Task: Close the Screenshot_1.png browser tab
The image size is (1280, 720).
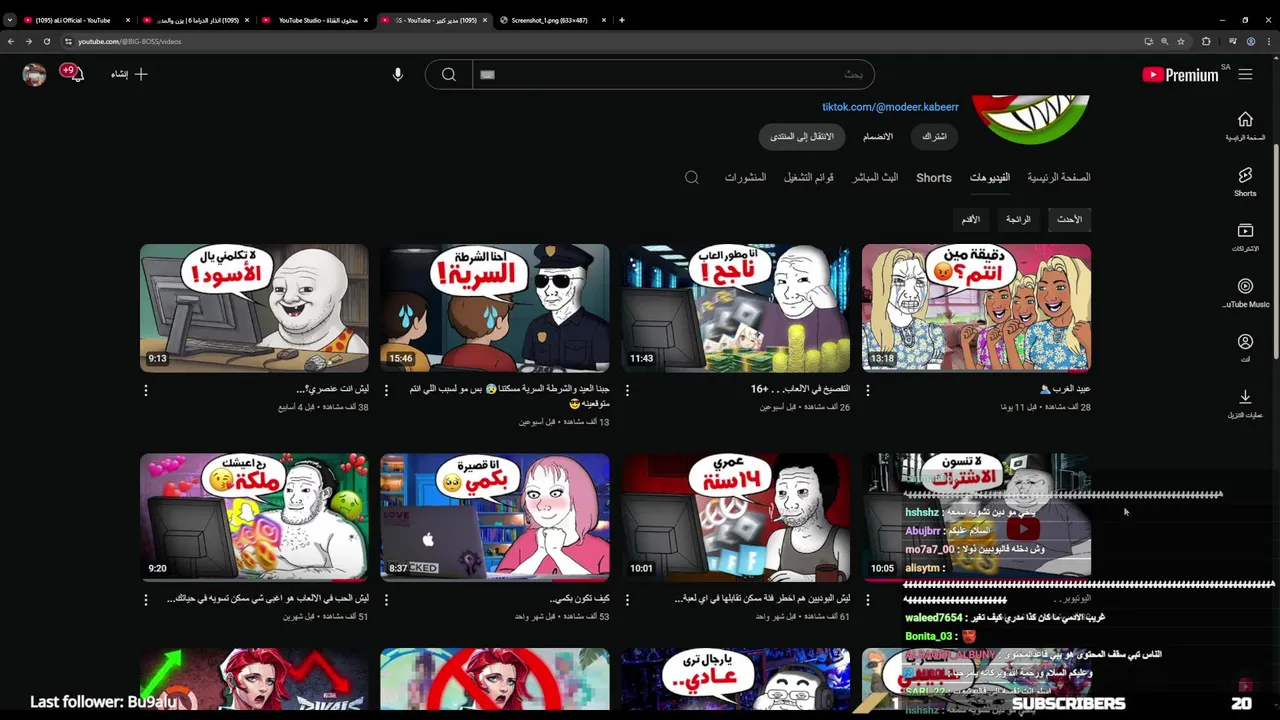Action: [603, 20]
